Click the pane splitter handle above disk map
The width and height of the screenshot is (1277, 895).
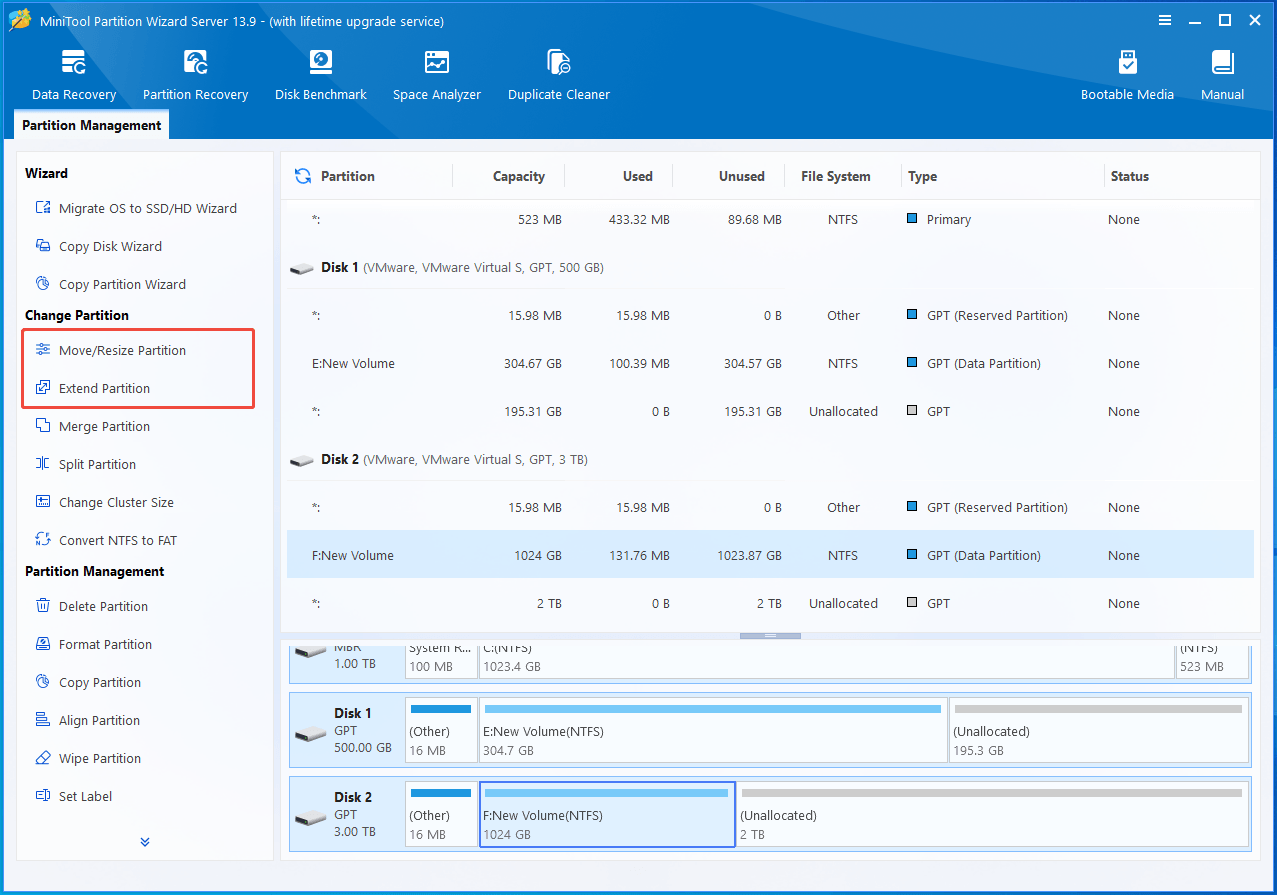click(770, 636)
